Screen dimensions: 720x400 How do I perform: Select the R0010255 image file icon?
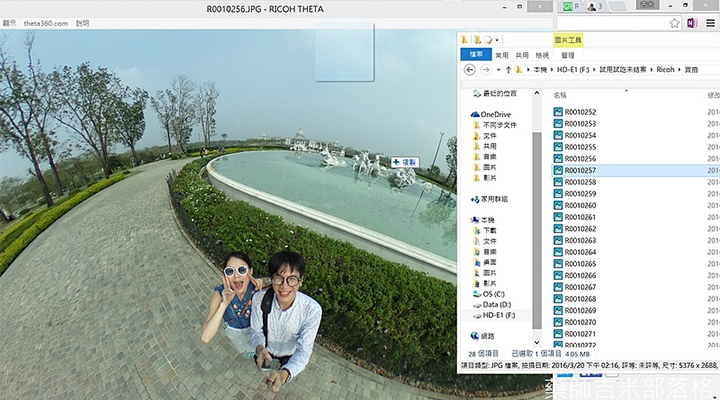pos(558,147)
